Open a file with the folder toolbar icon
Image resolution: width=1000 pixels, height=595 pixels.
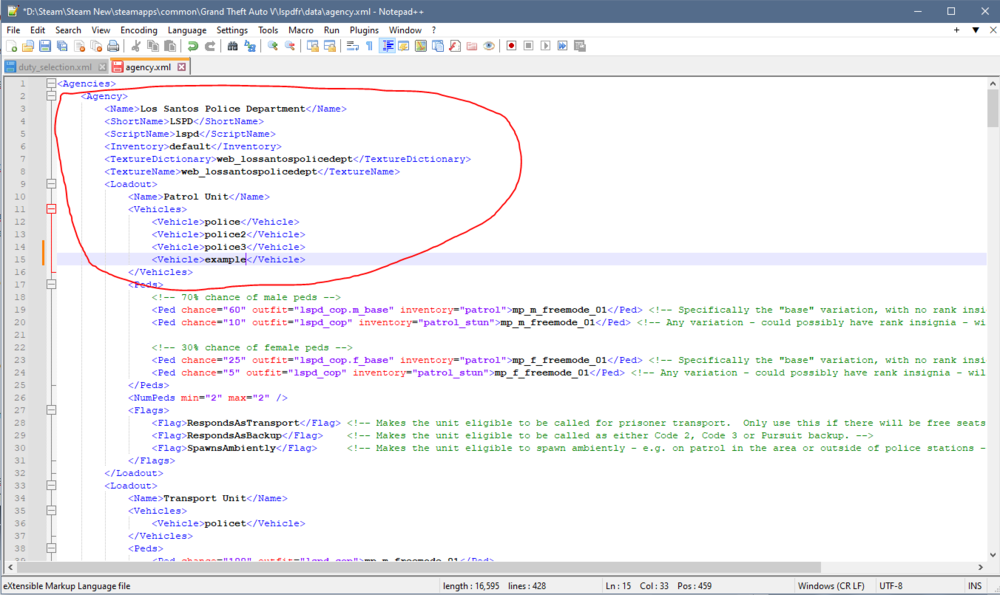point(27,45)
